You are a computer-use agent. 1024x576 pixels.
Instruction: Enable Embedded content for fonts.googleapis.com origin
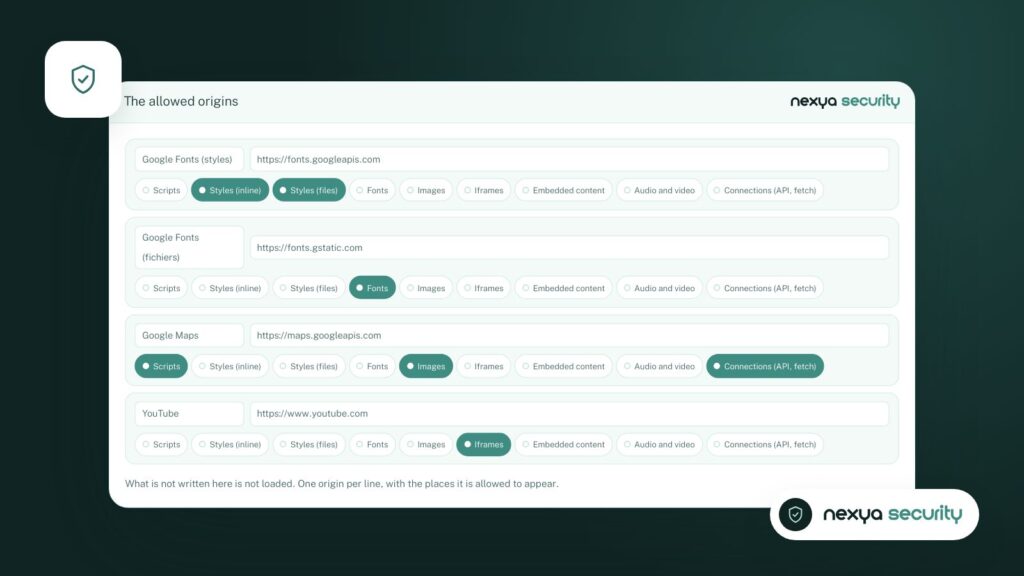point(564,190)
